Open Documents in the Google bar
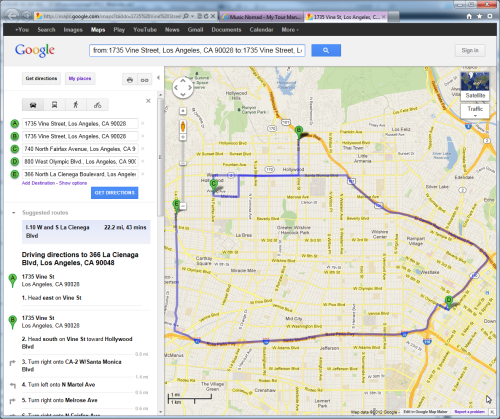Image resolution: width=500 pixels, height=419 pixels. (x=226, y=30)
